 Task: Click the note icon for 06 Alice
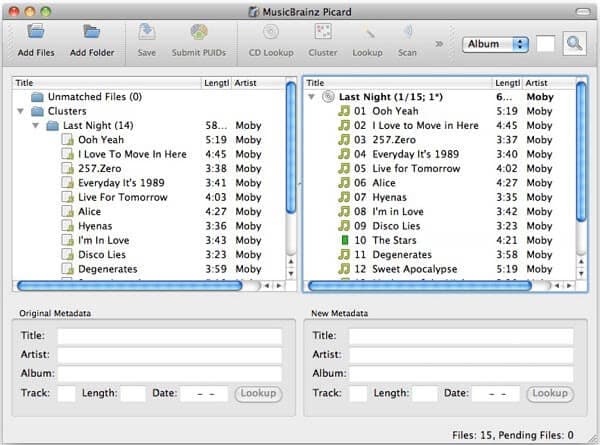point(344,183)
